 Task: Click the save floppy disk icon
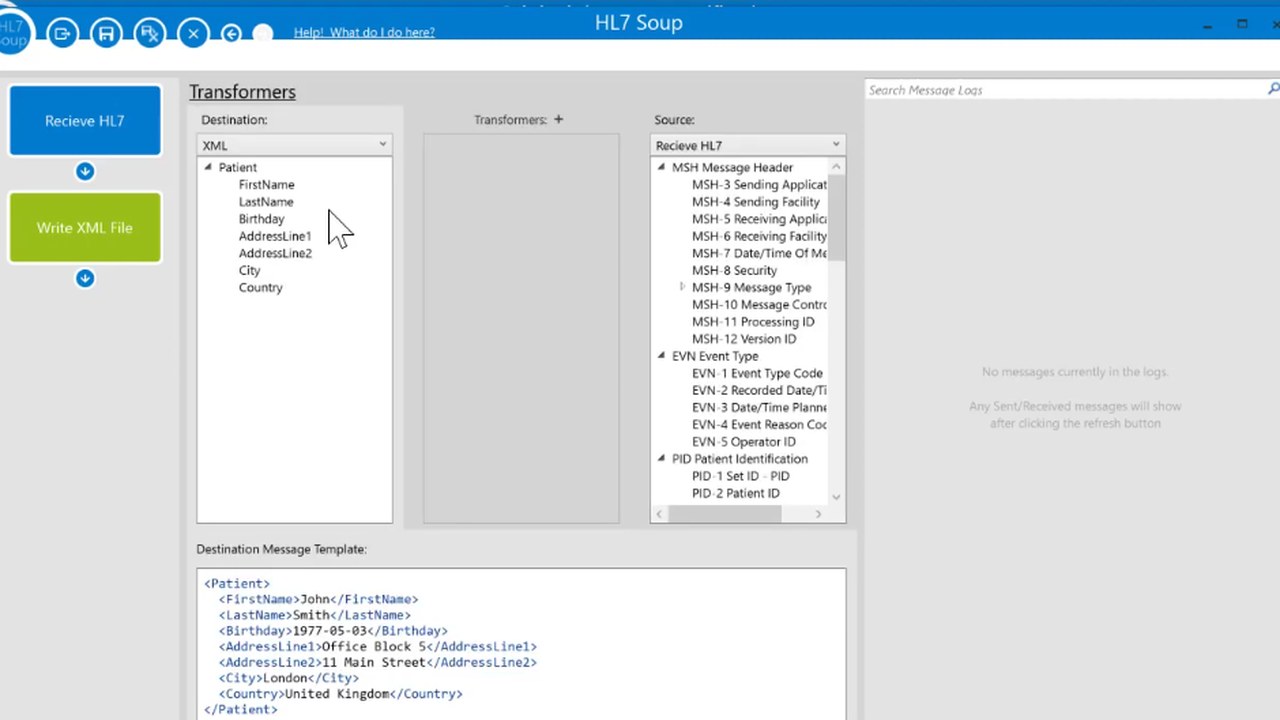tap(106, 33)
